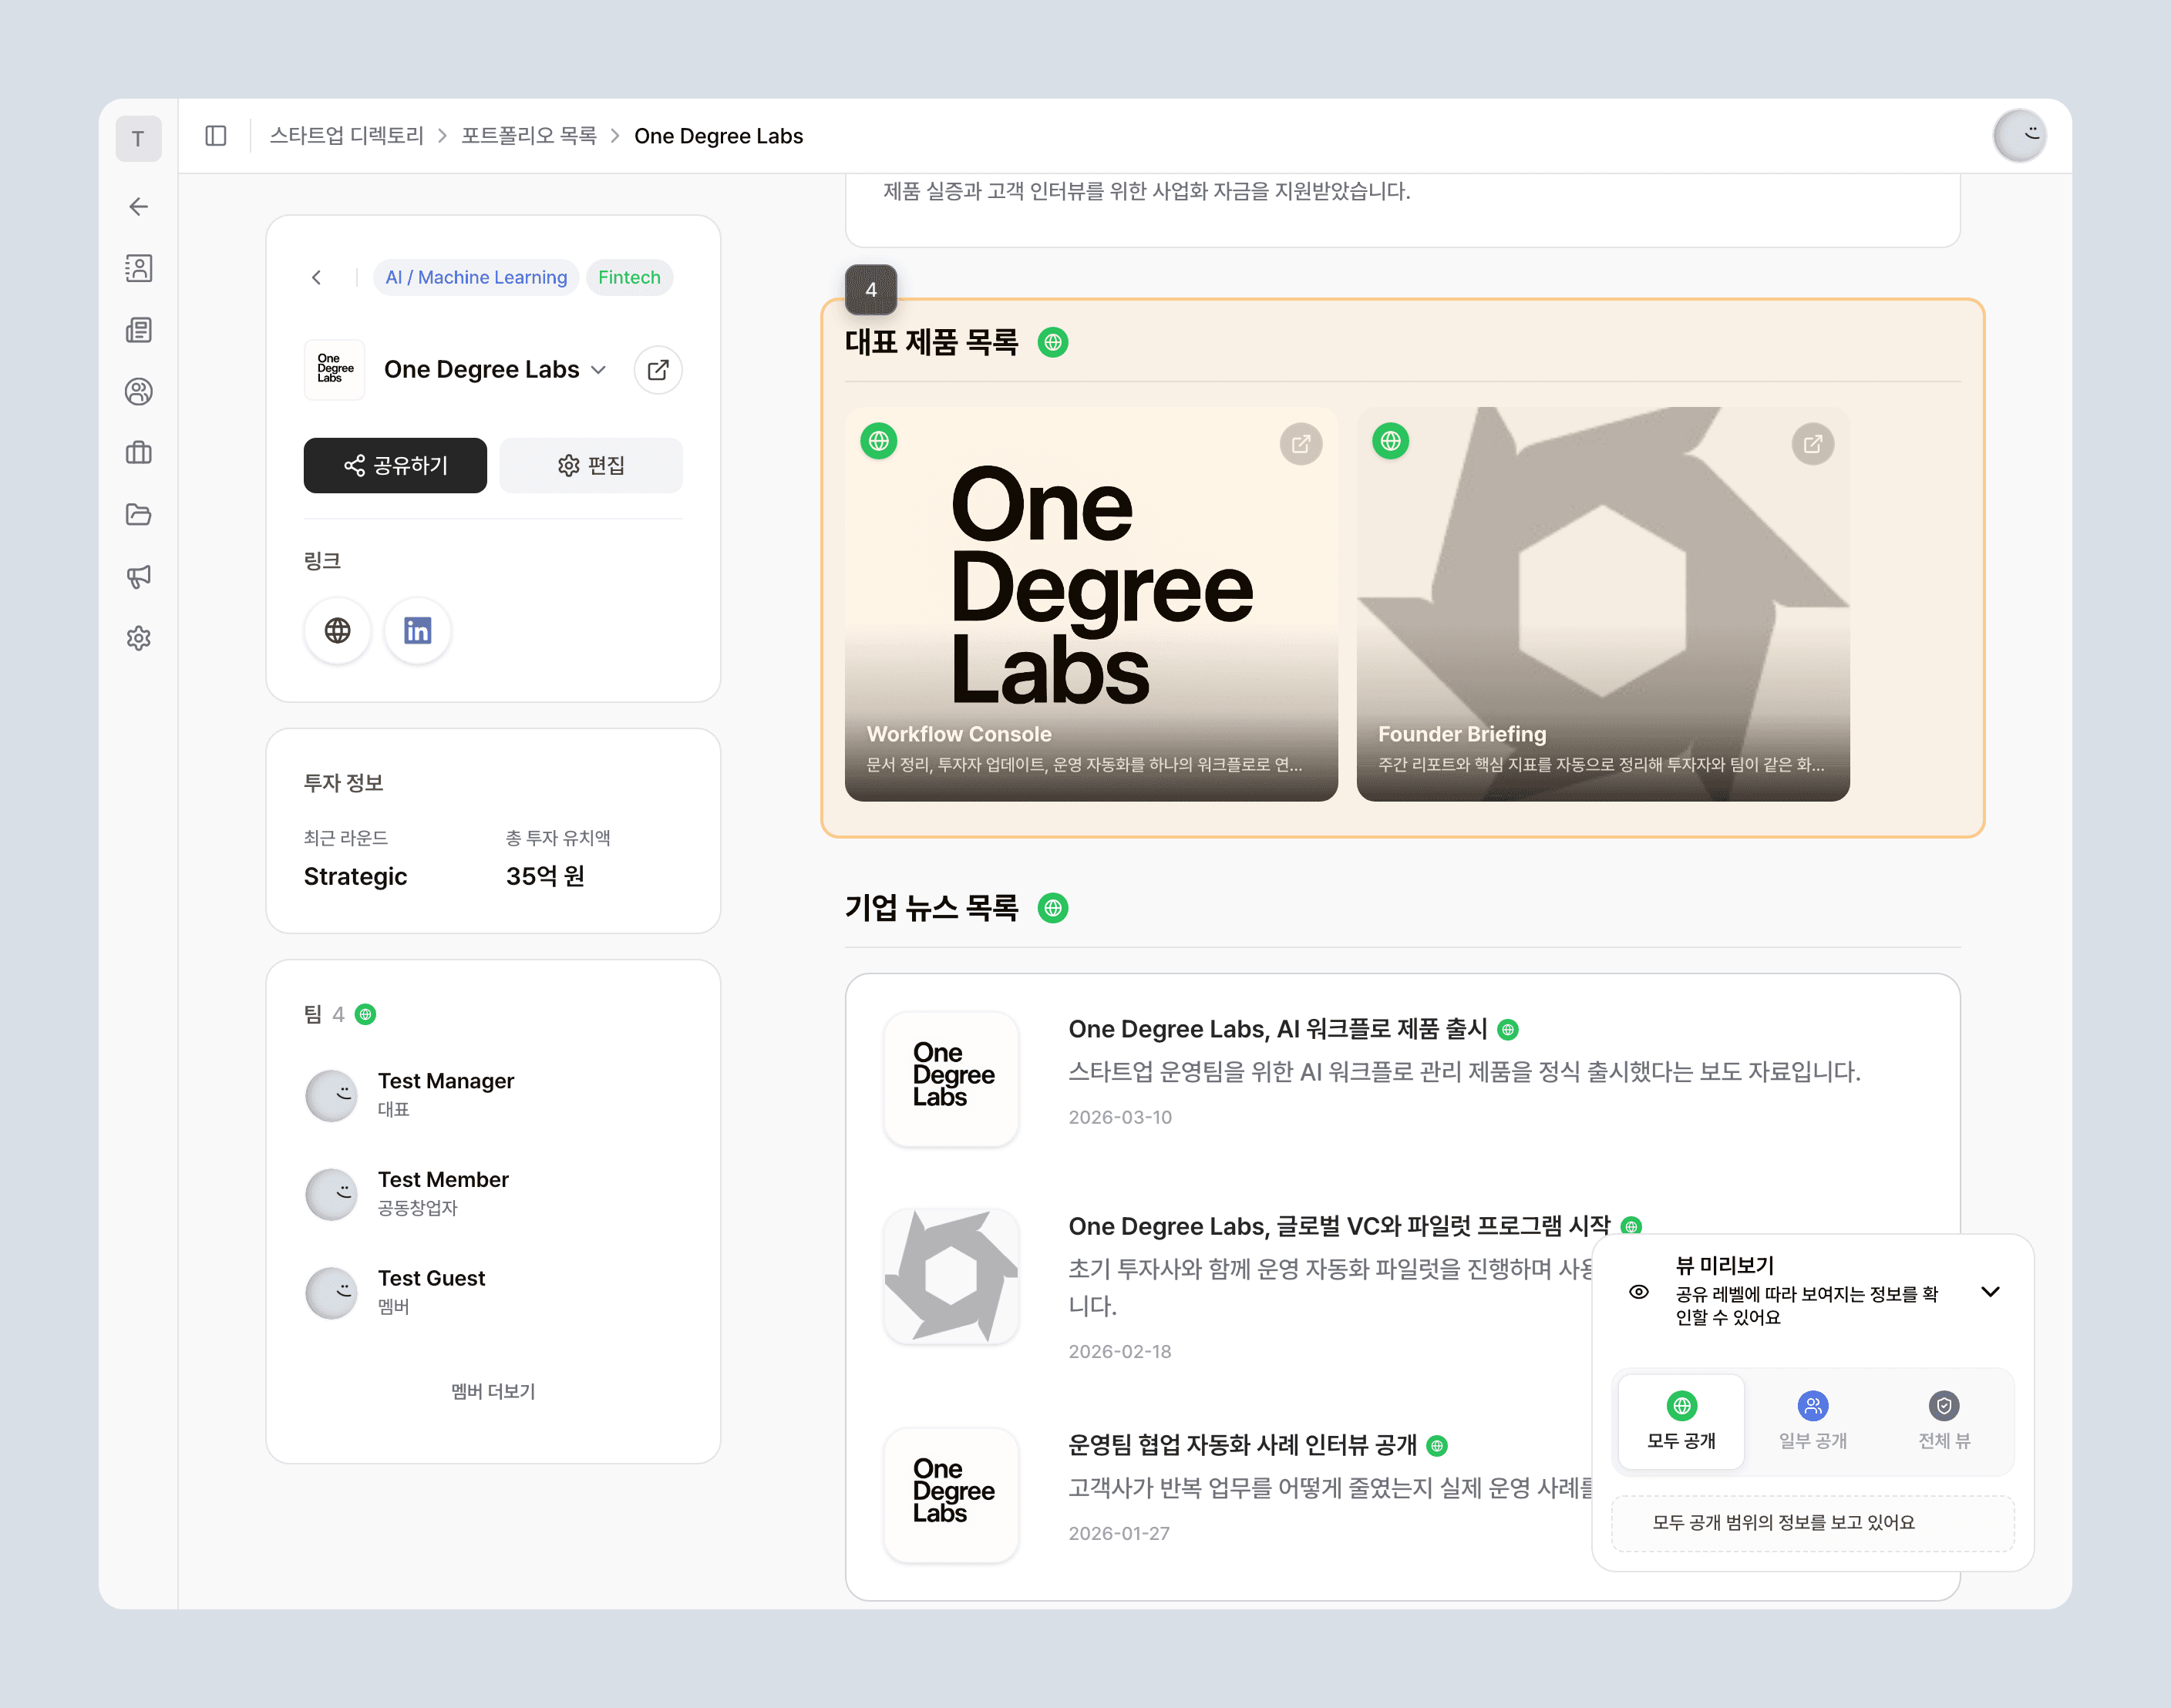
Task: Click 모두 공개 범위의 정보를 보고 있어요 notice
Action: click(x=1812, y=1523)
